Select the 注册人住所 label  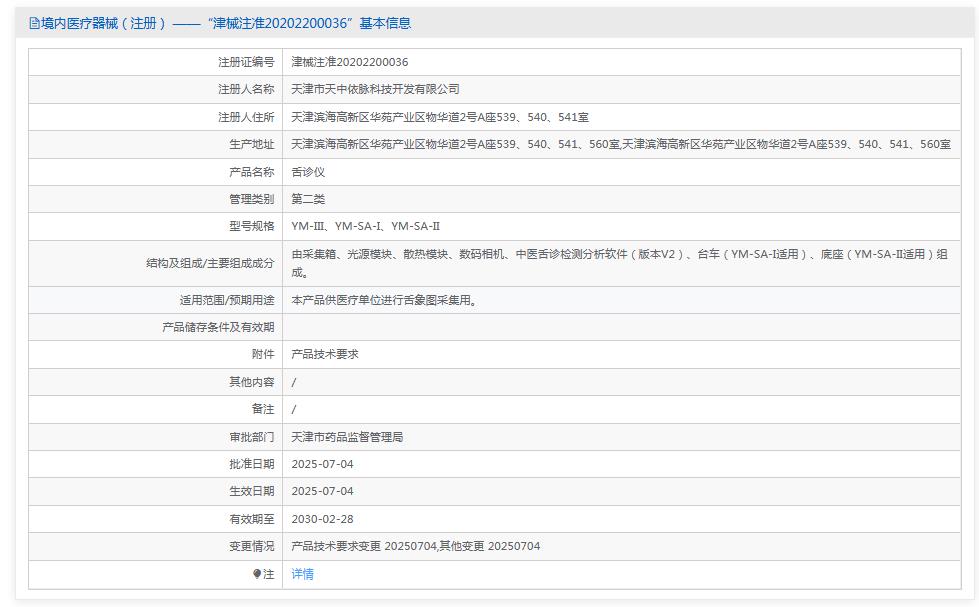pos(246,117)
